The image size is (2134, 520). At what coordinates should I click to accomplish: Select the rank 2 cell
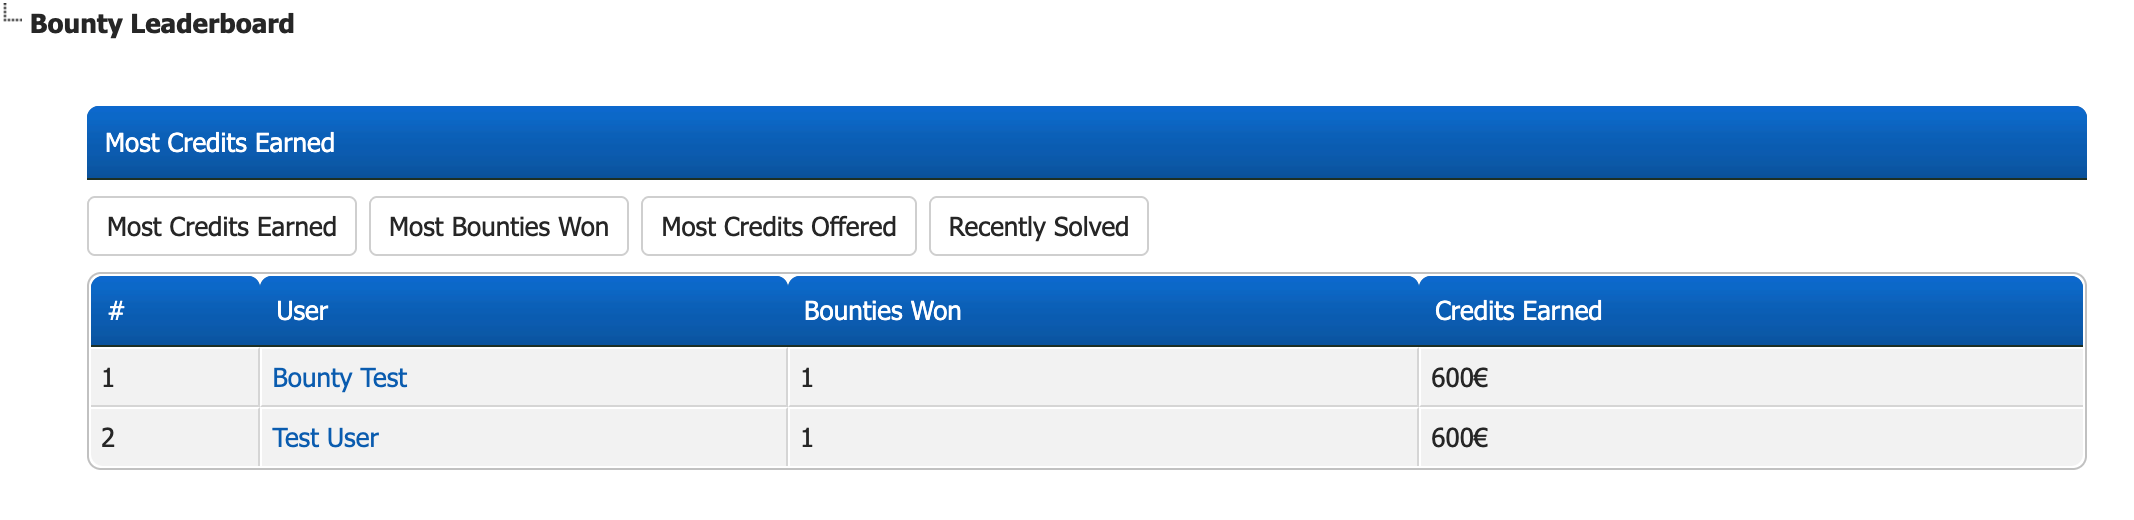point(175,438)
